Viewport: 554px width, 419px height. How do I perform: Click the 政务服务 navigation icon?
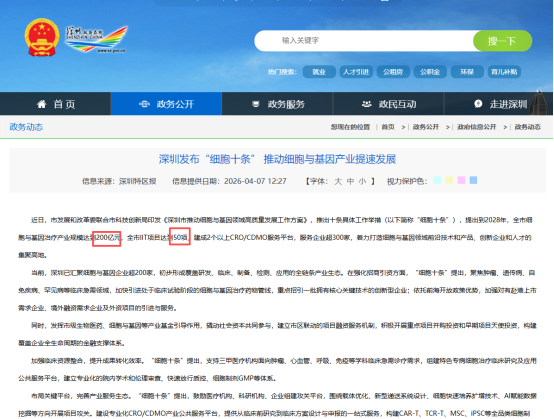[256, 104]
